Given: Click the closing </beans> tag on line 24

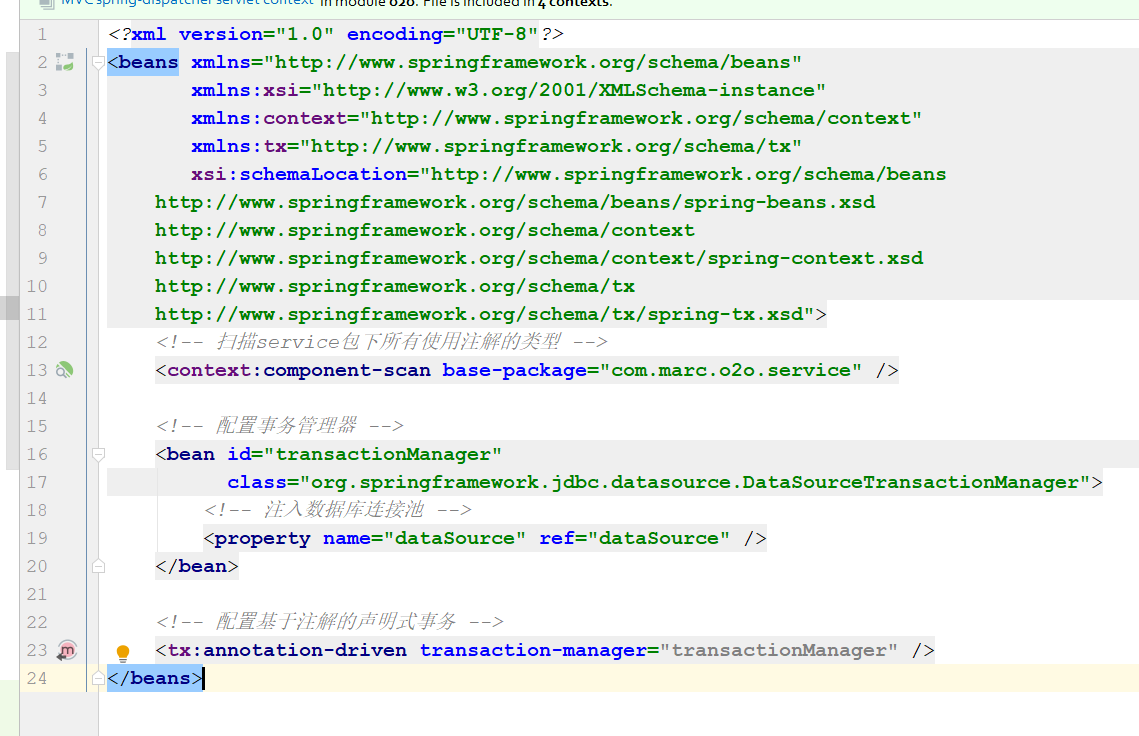Looking at the screenshot, I should tap(155, 679).
